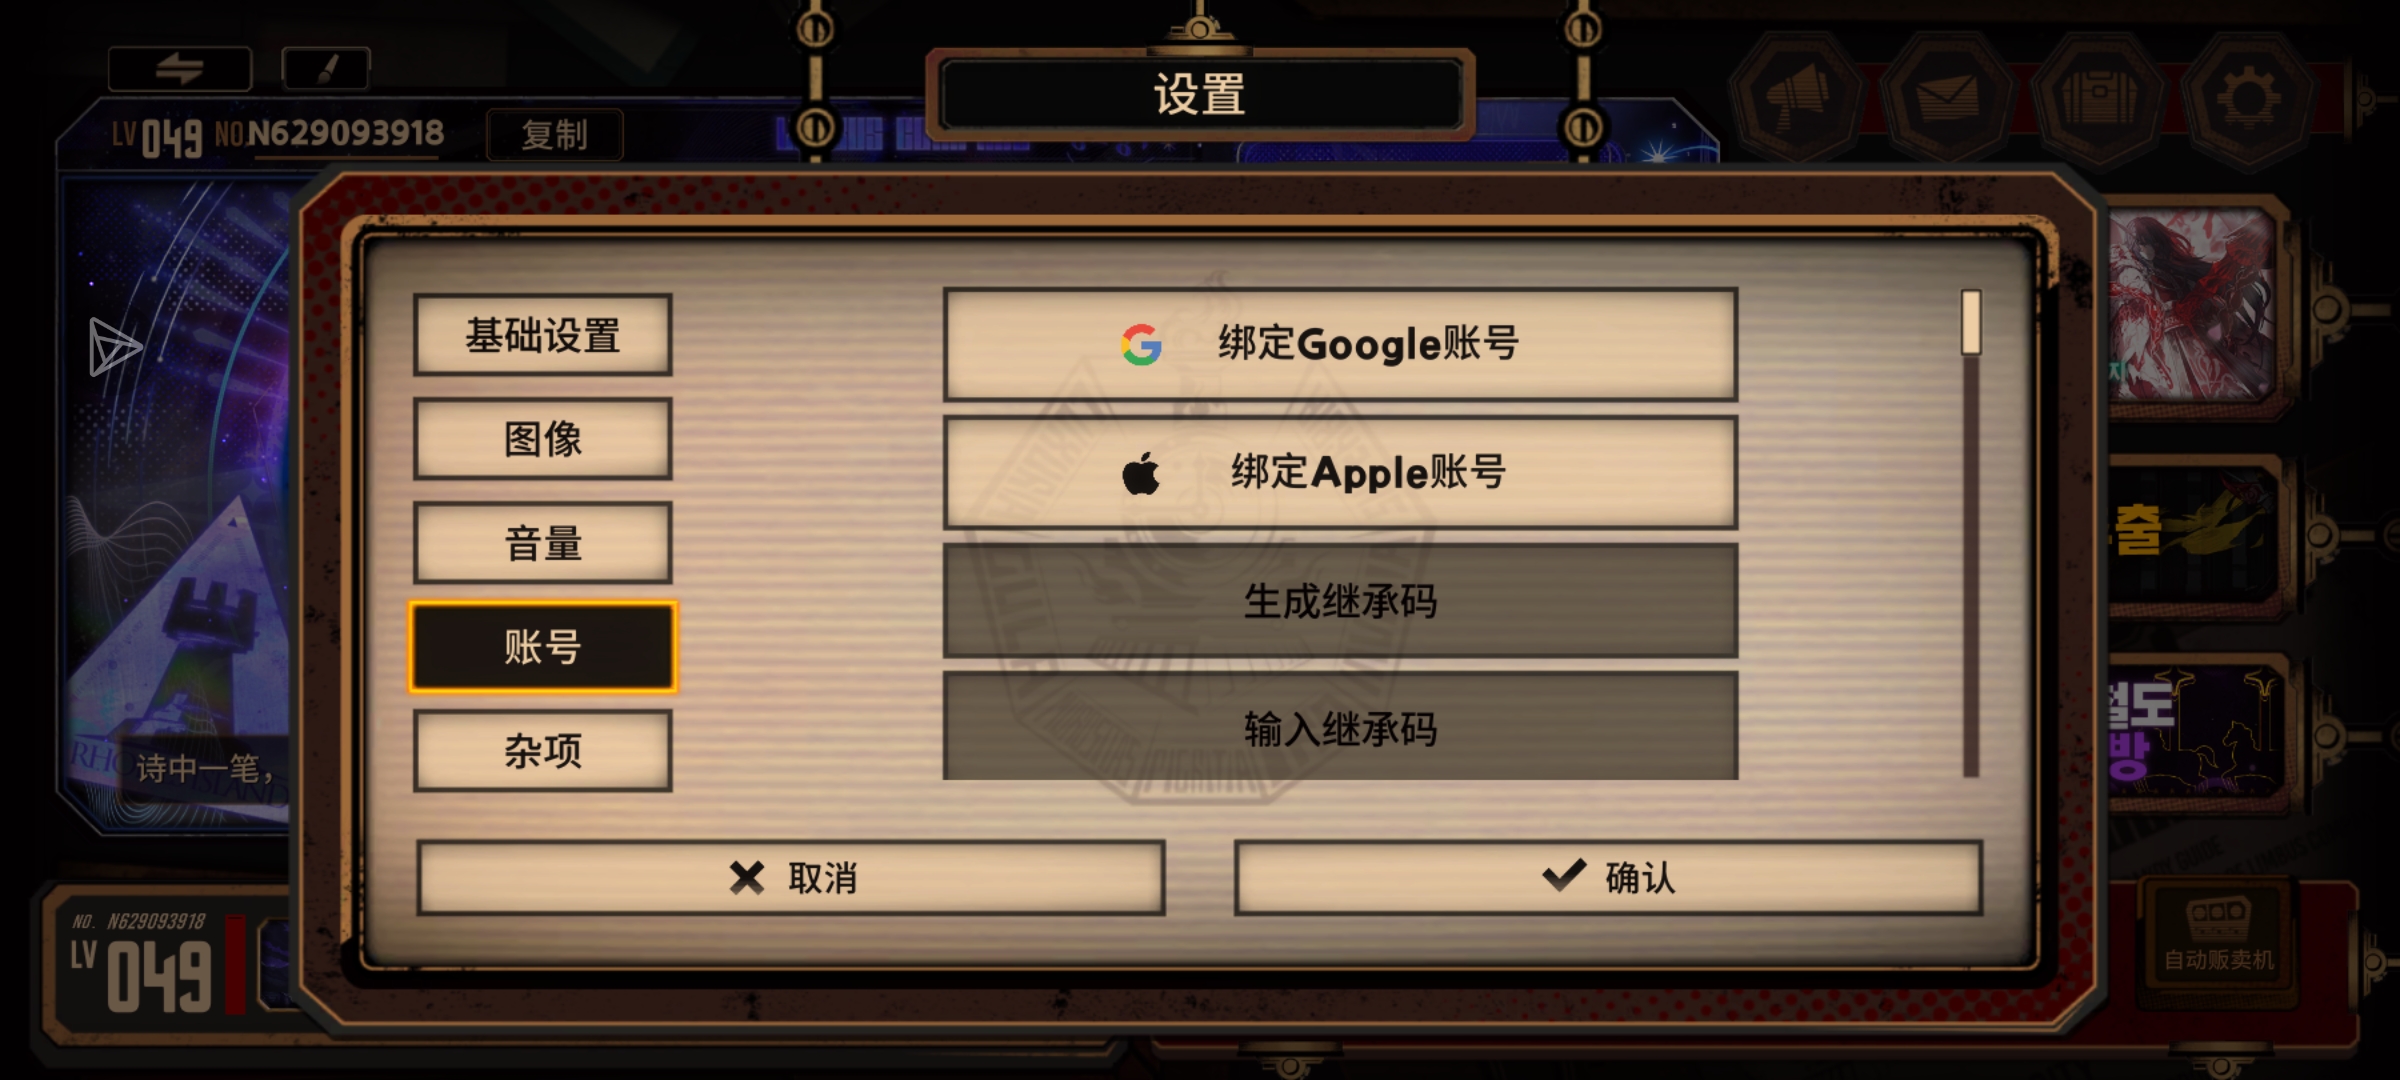Click the 生成继承码 button
This screenshot has height=1080, width=2400.
click(1340, 601)
